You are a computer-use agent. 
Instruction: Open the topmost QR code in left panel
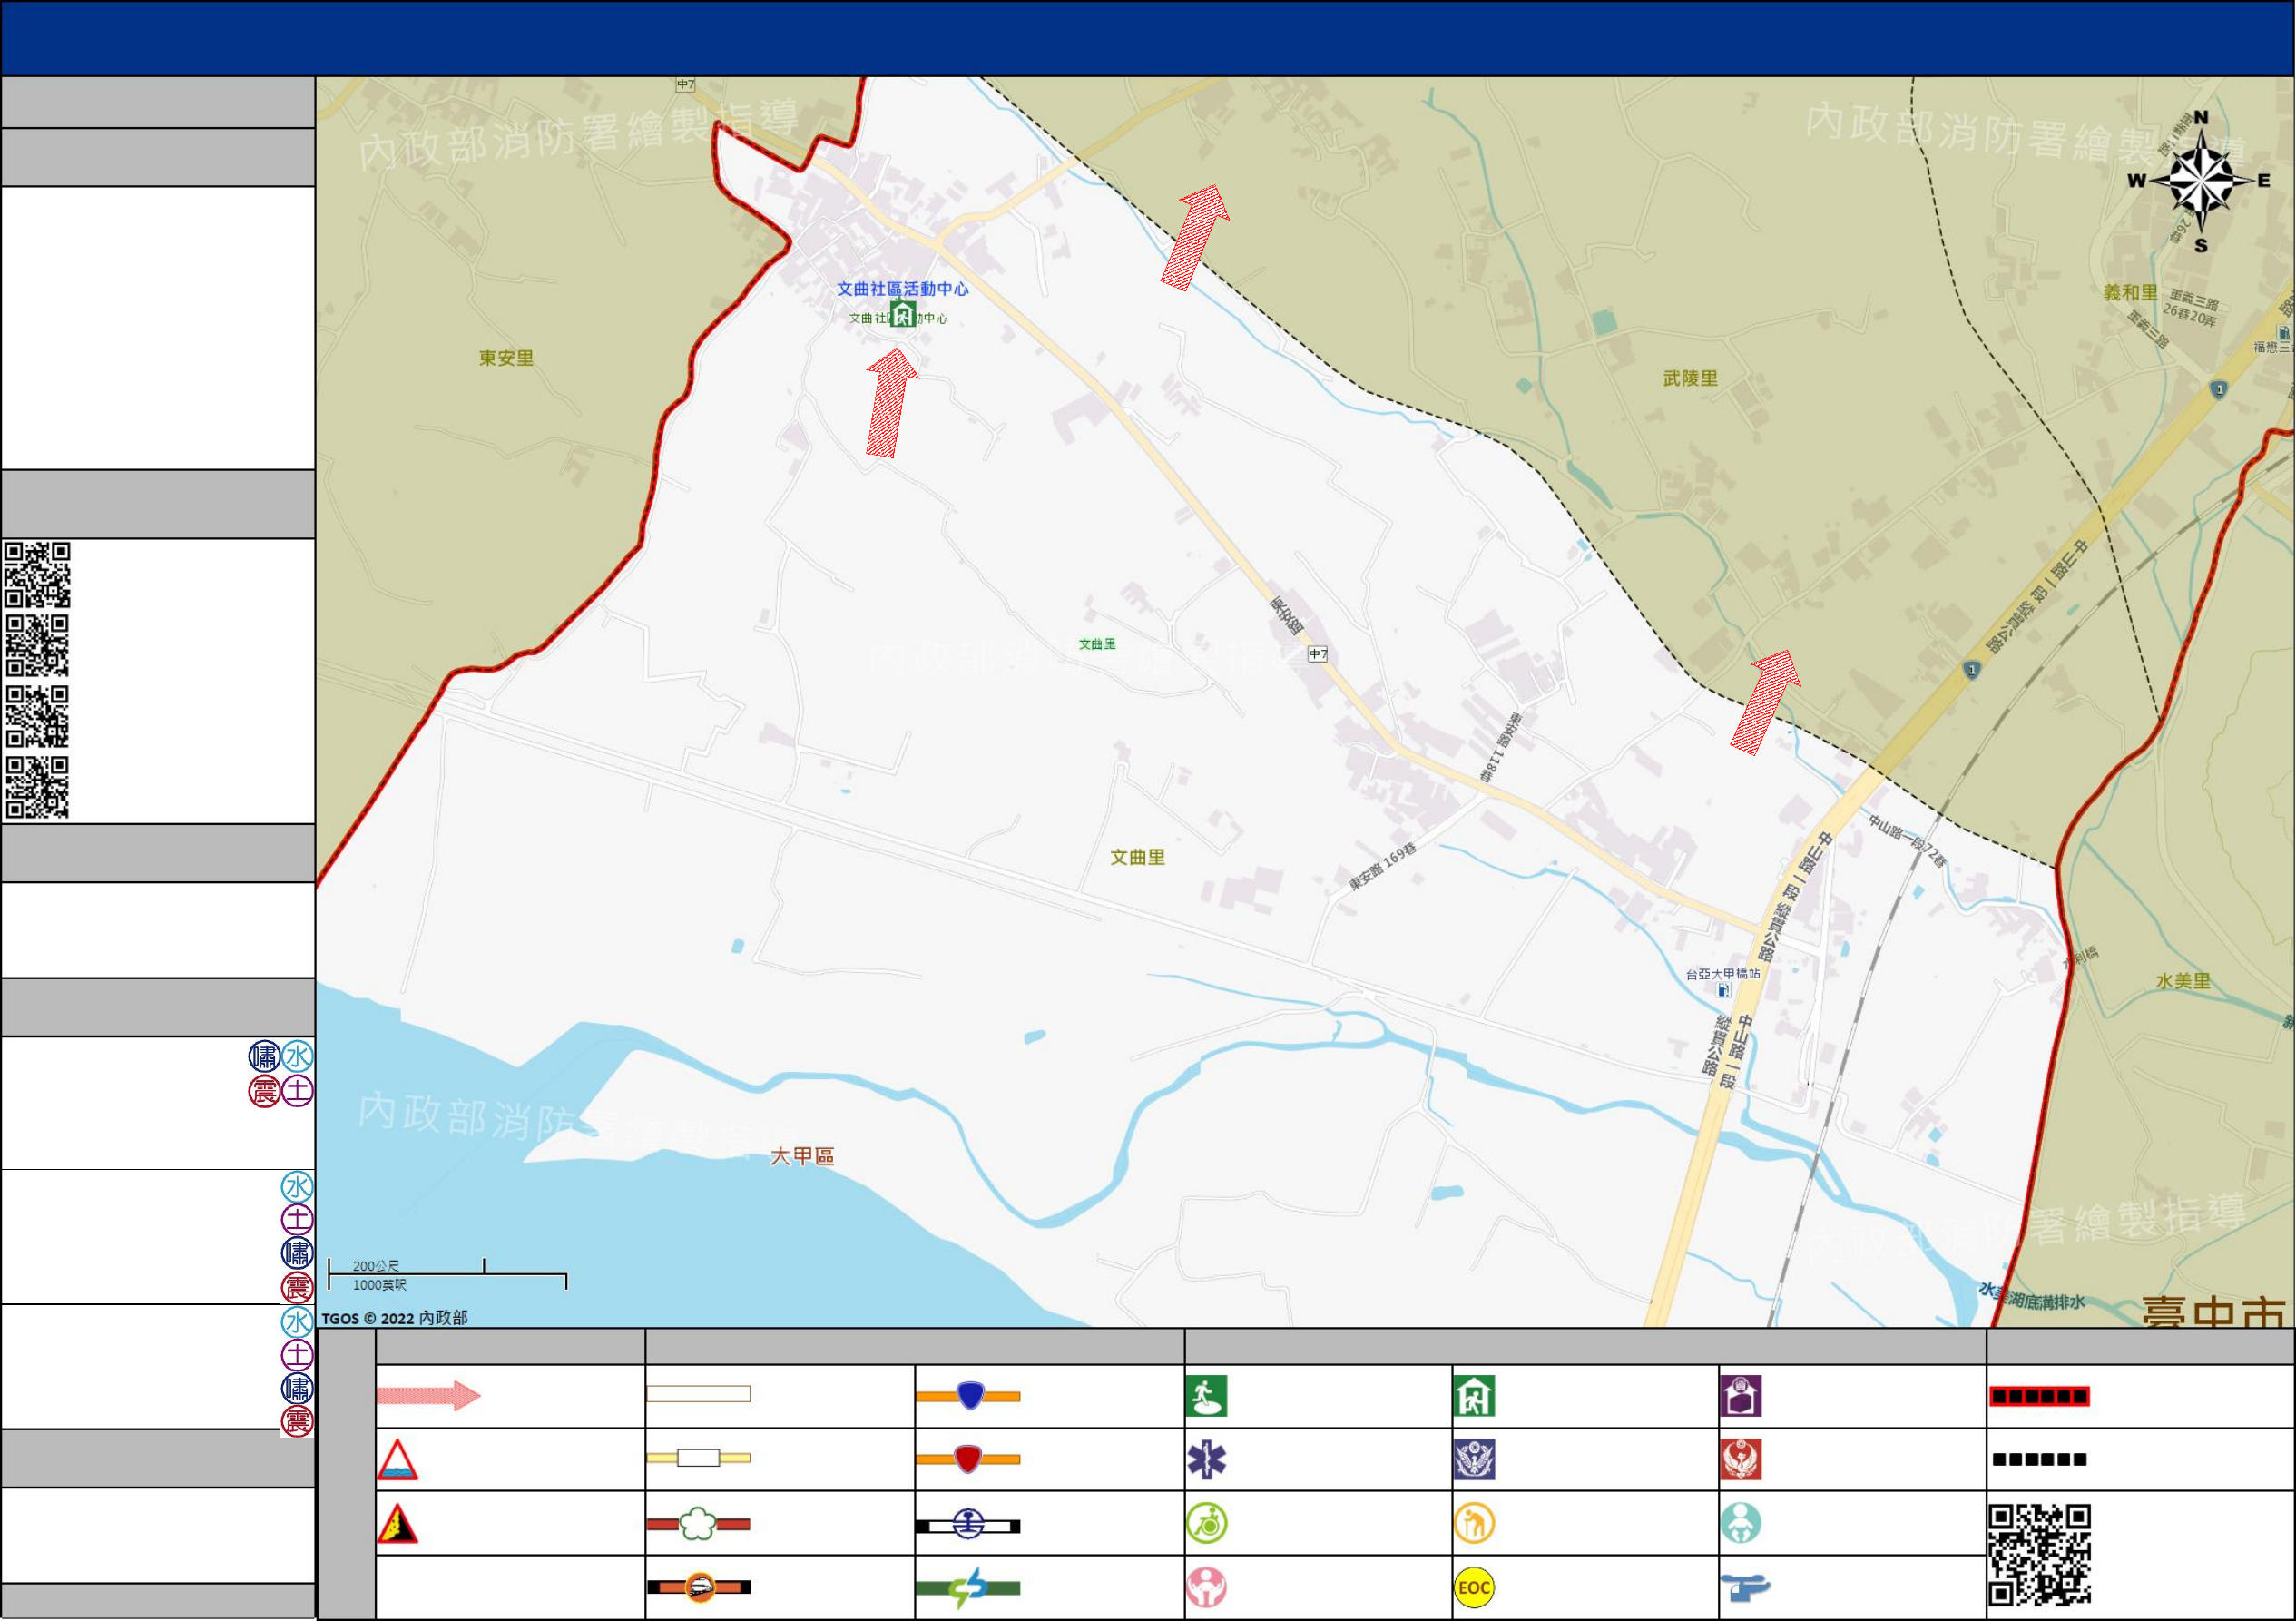[x=37, y=575]
